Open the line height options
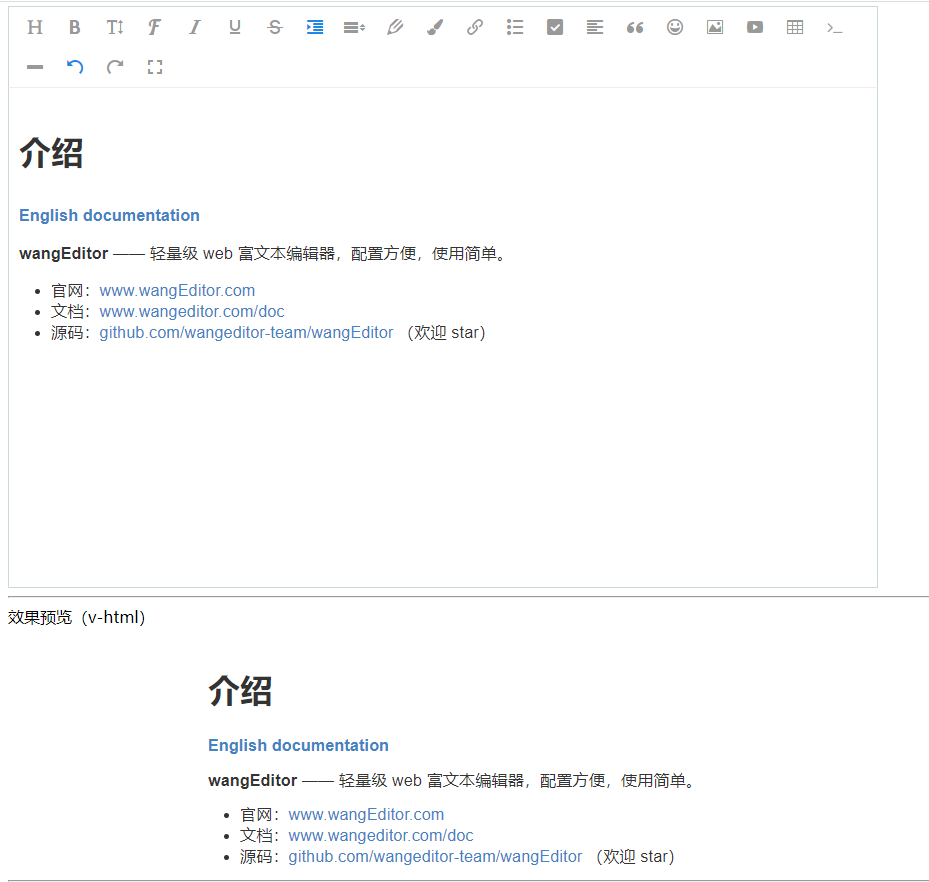The height and width of the screenshot is (882, 929). point(354,27)
